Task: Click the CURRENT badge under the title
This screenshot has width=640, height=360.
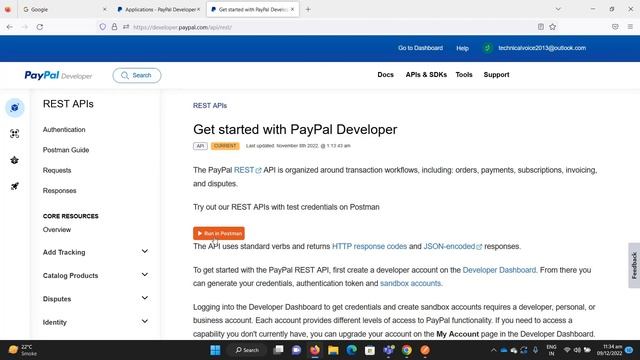Action: coord(225,146)
